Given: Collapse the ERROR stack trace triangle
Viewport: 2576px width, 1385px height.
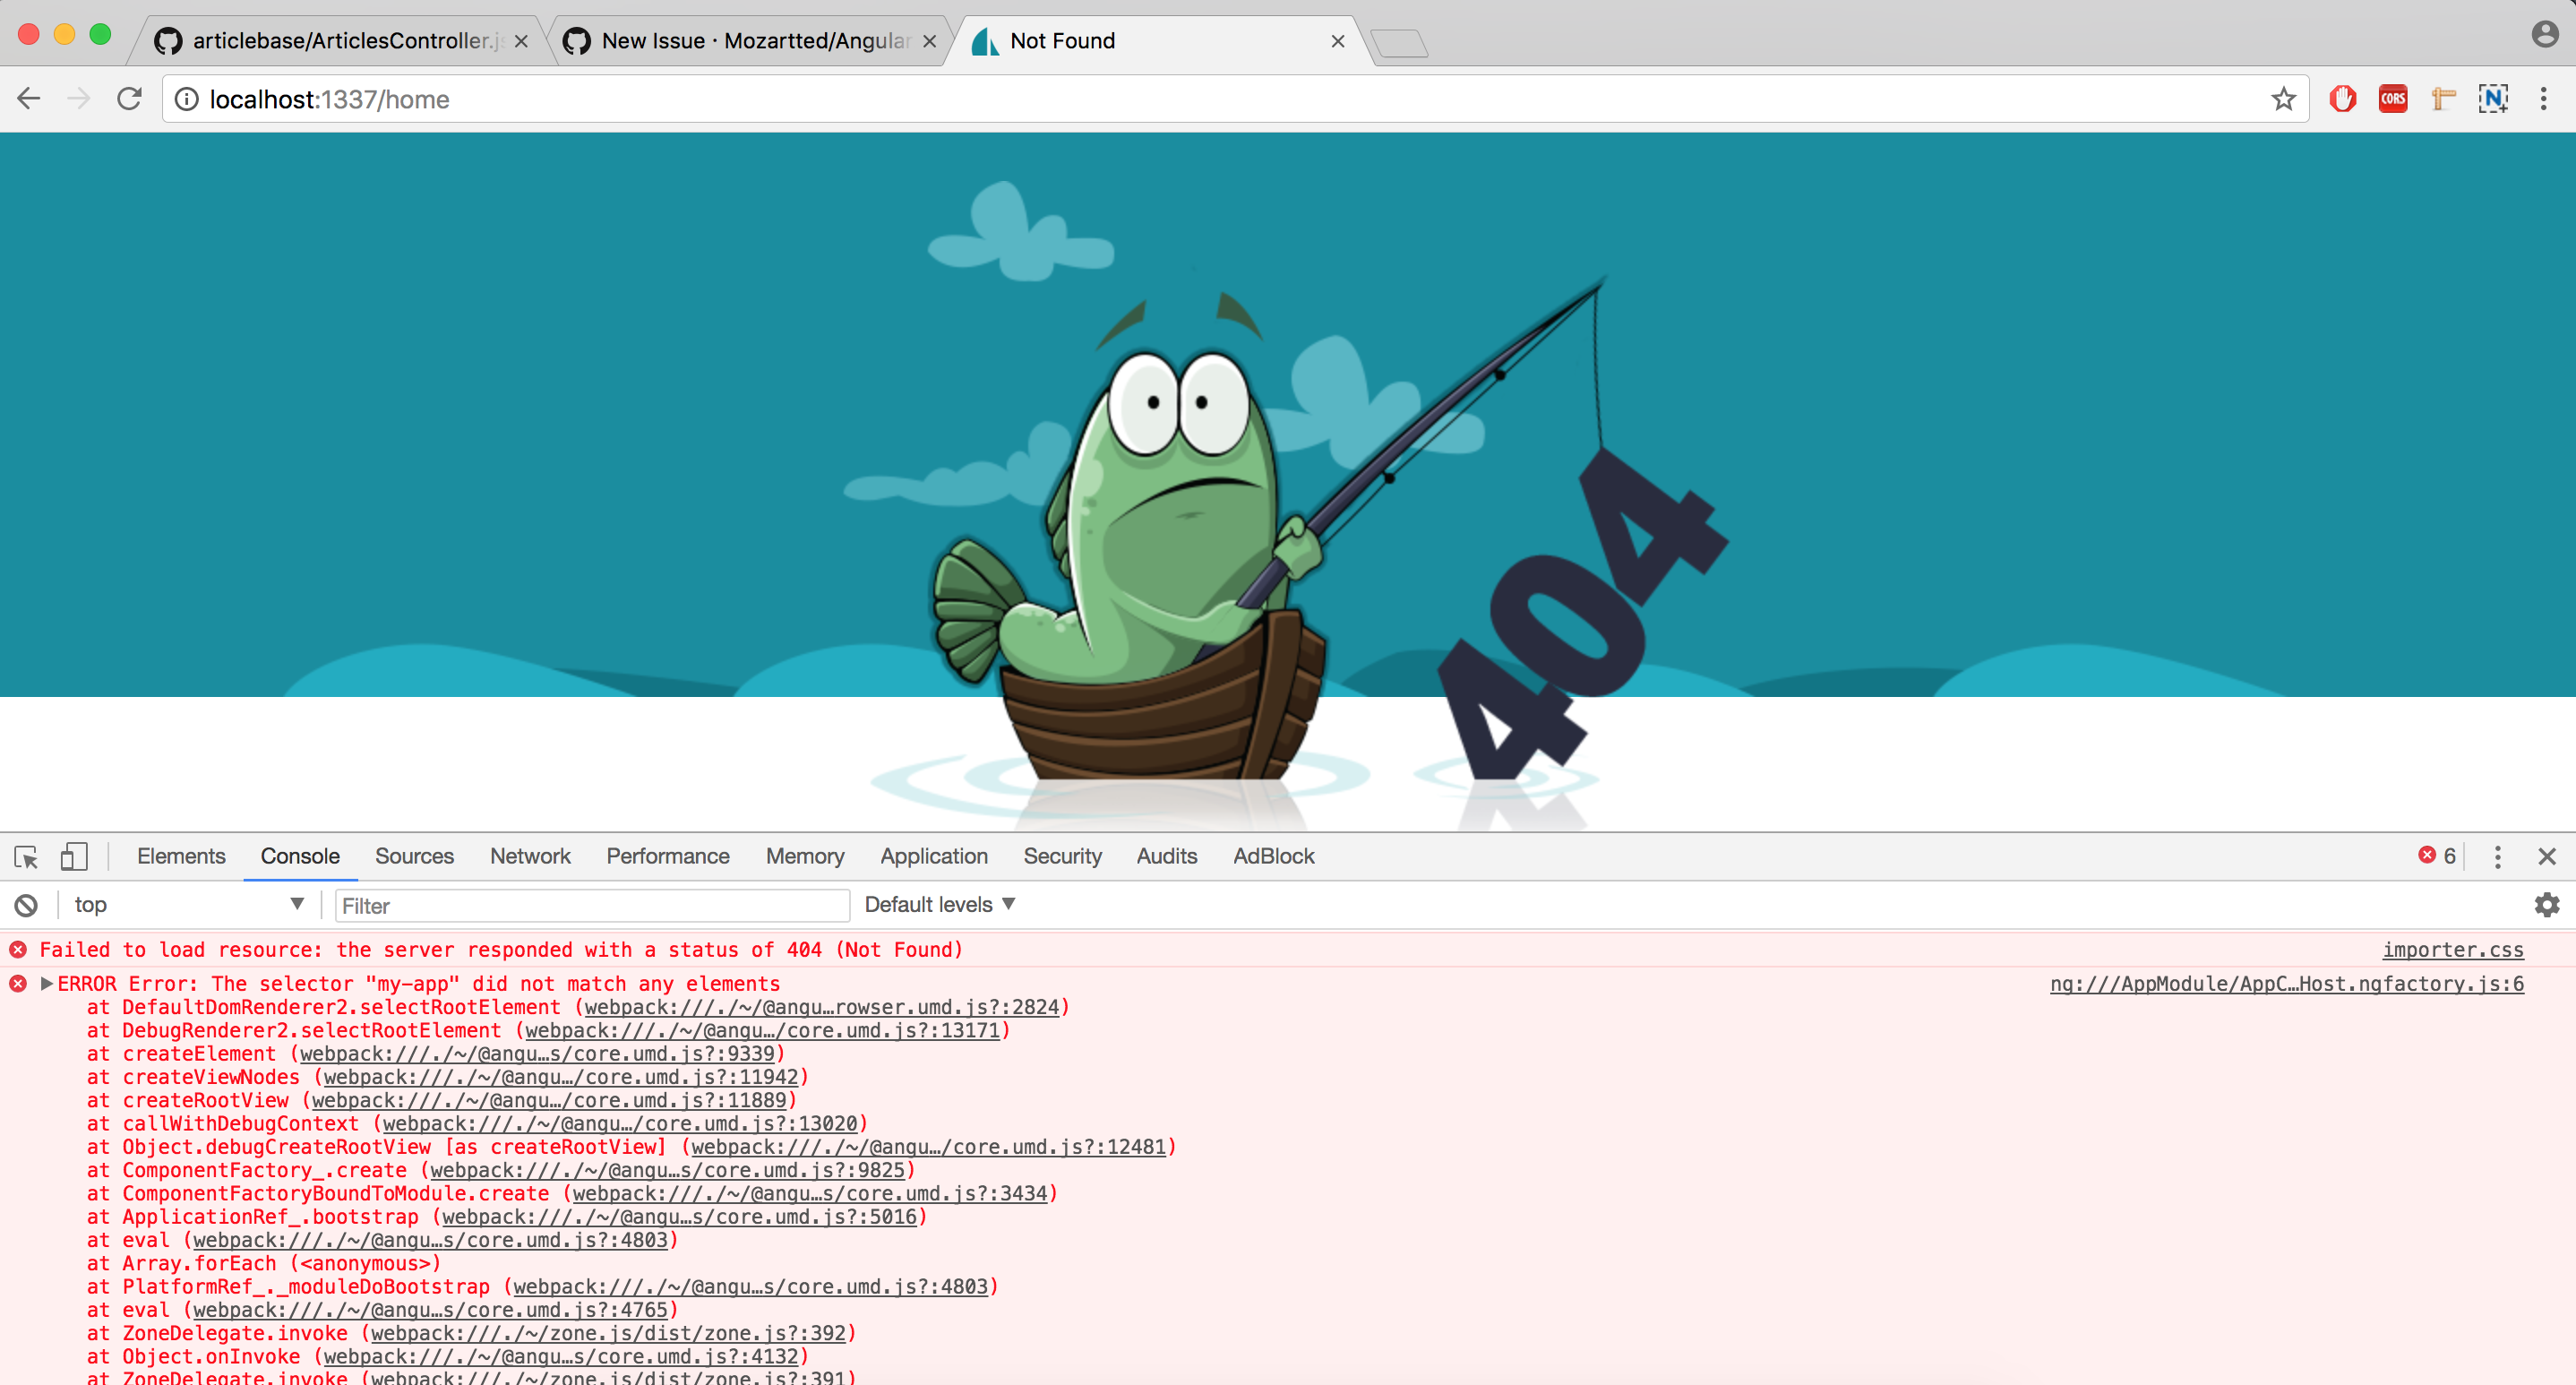Looking at the screenshot, I should tap(46, 984).
